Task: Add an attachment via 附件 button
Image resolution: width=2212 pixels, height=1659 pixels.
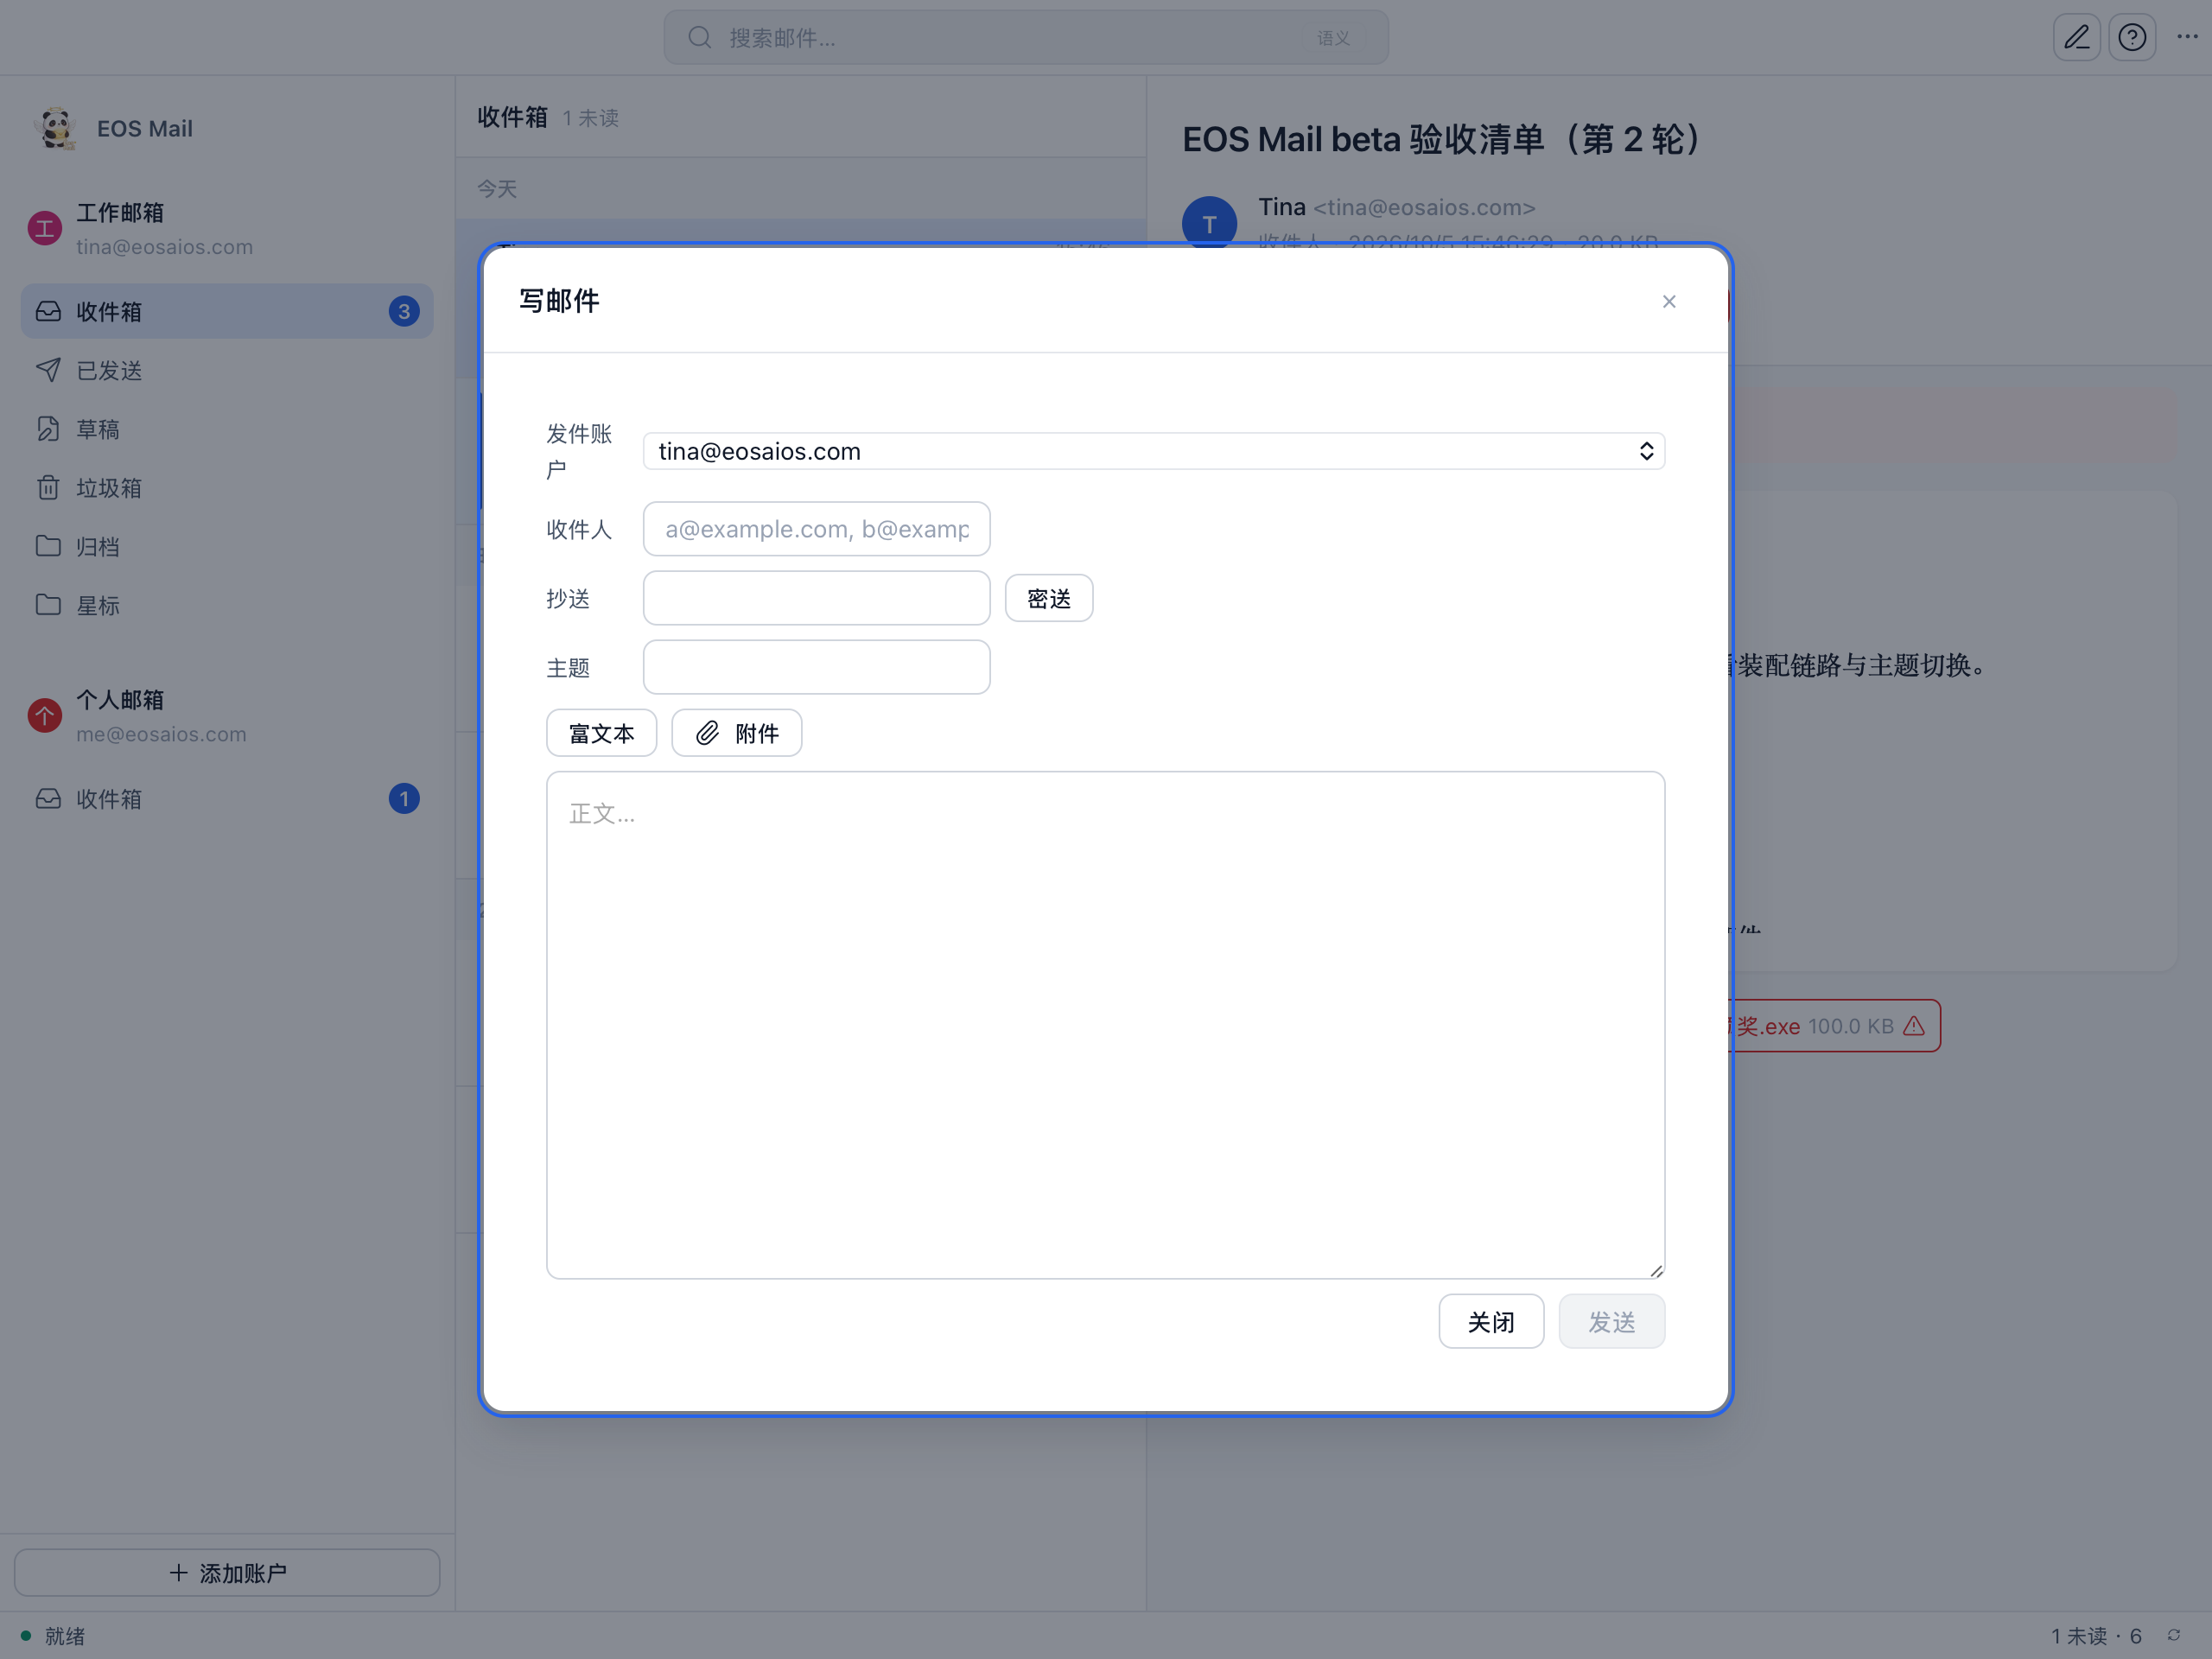Action: click(736, 733)
